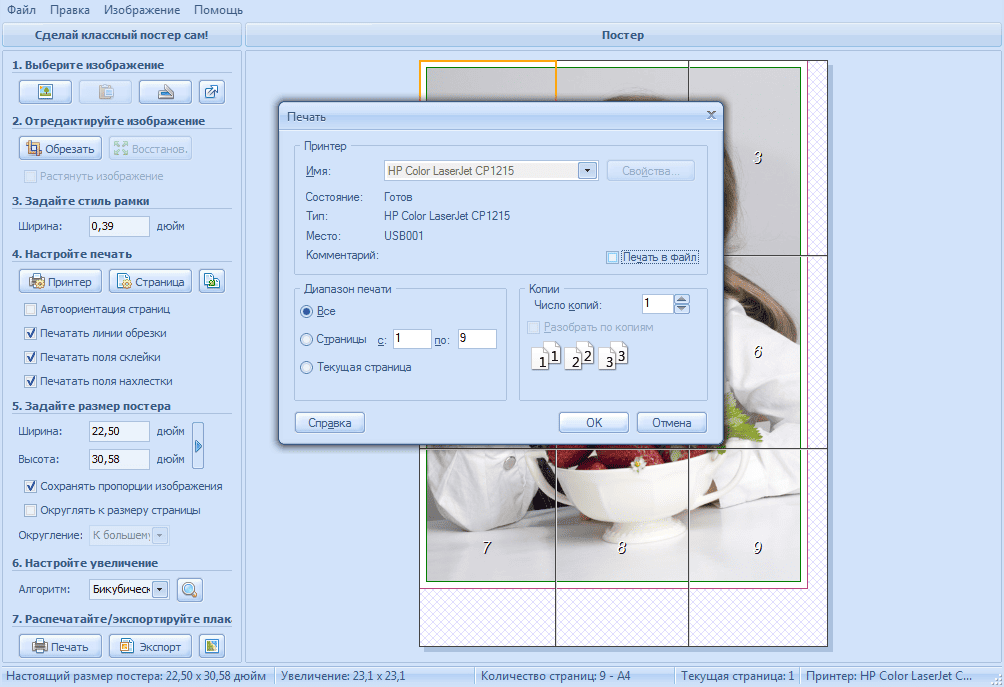Click the Настоящий размер постера status entry

[136, 676]
